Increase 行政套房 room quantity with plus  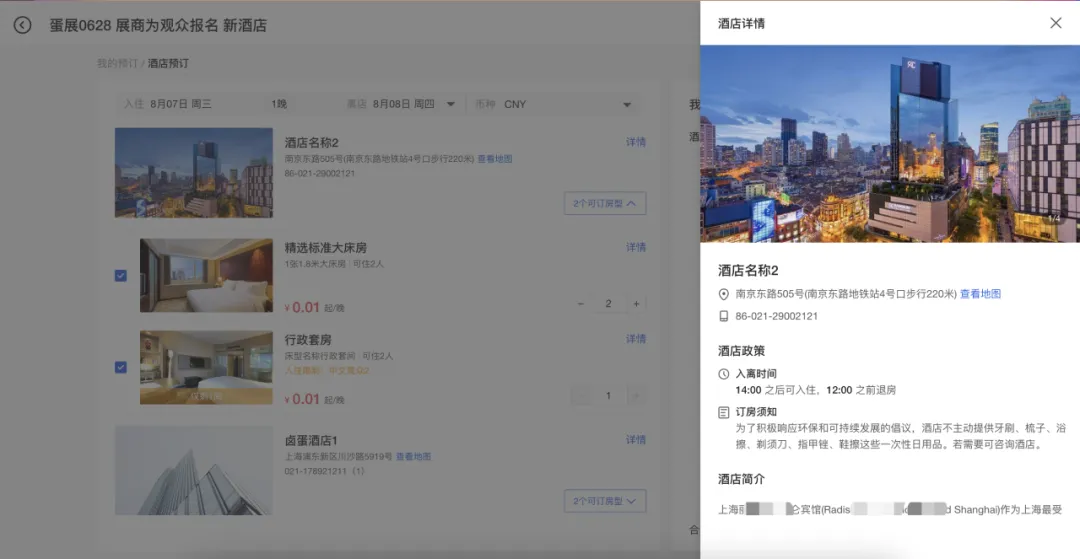635,396
